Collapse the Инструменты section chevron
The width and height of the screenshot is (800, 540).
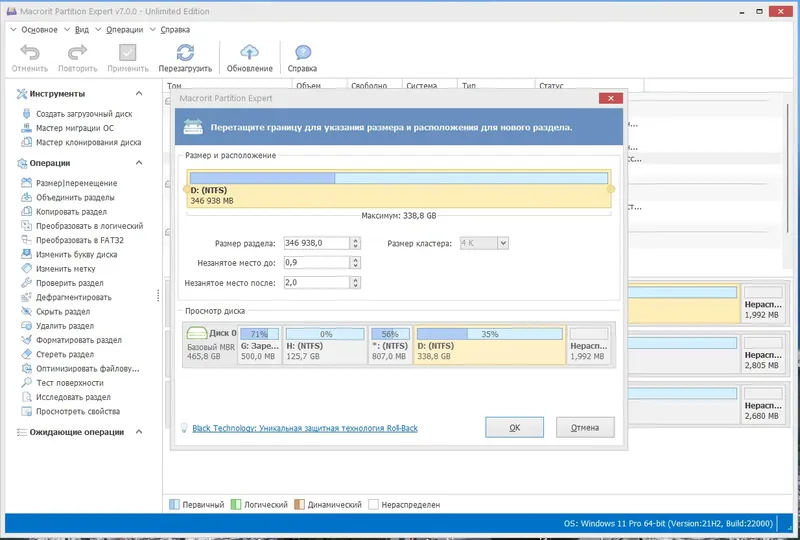[139, 93]
